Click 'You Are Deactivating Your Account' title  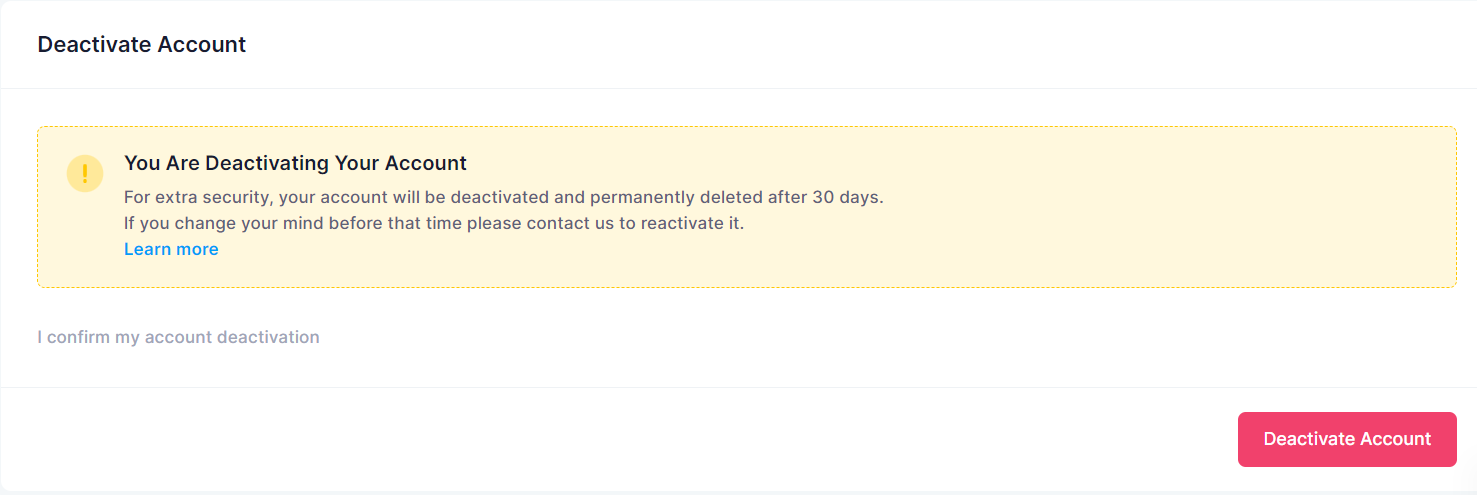[x=295, y=163]
